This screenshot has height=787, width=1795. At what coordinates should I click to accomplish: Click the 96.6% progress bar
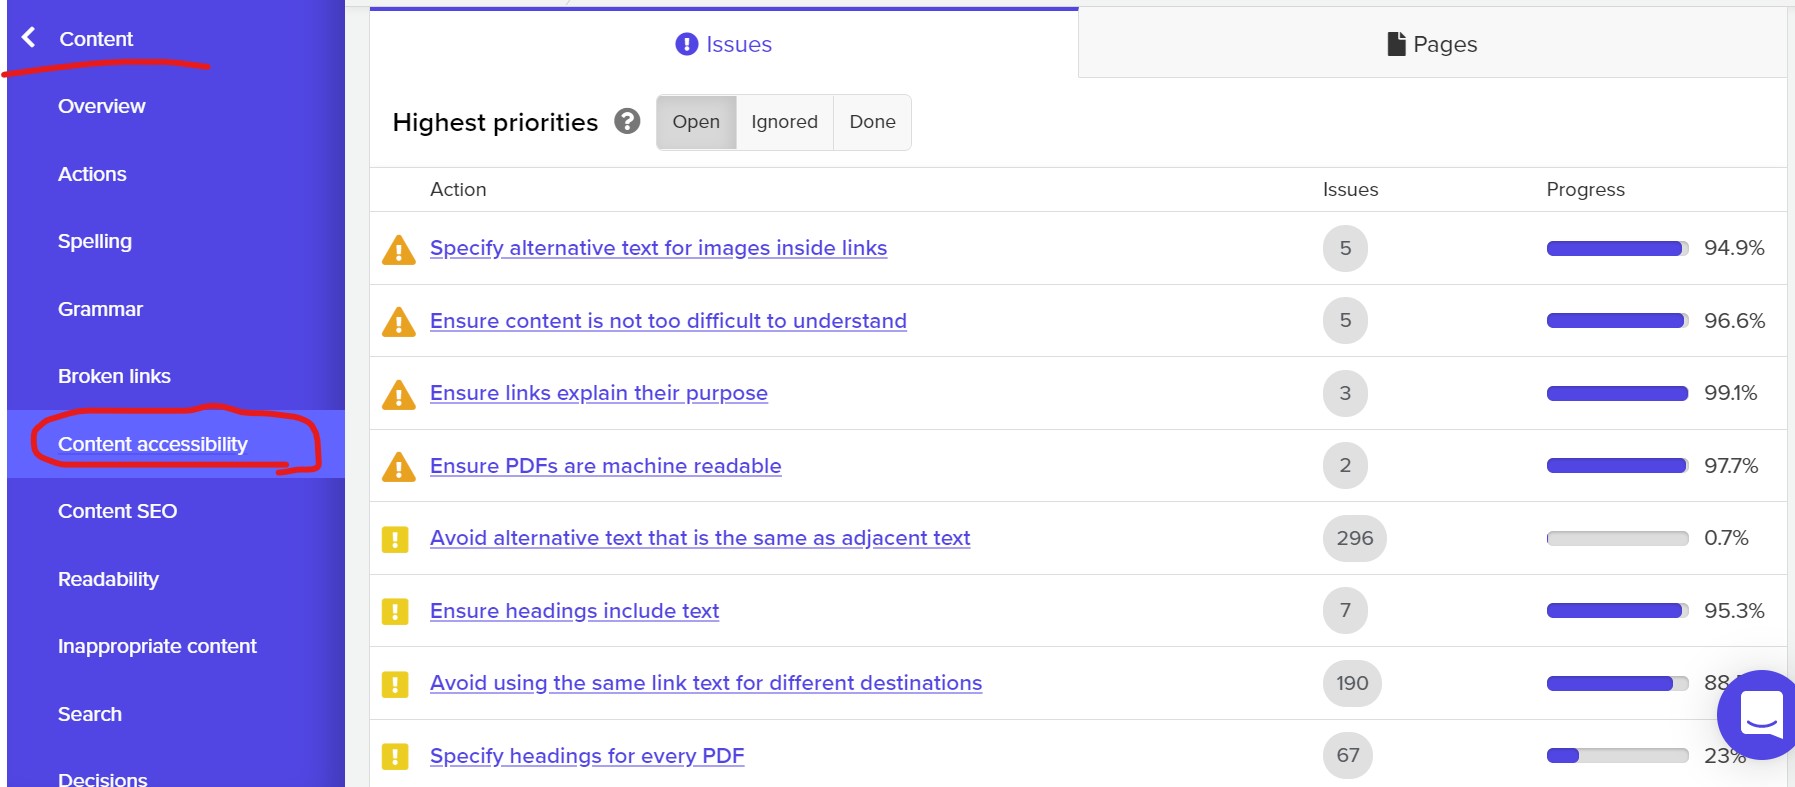click(1617, 321)
